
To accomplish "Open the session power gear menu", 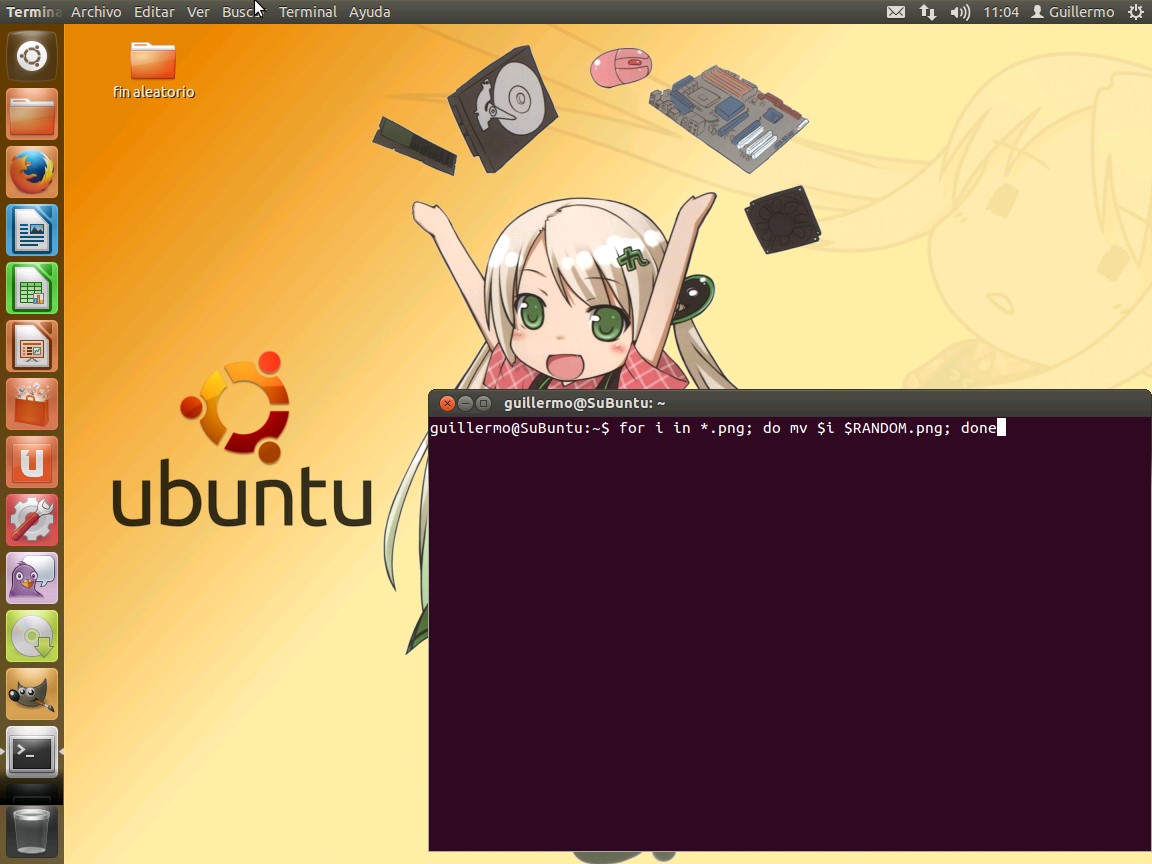I will tap(1136, 12).
